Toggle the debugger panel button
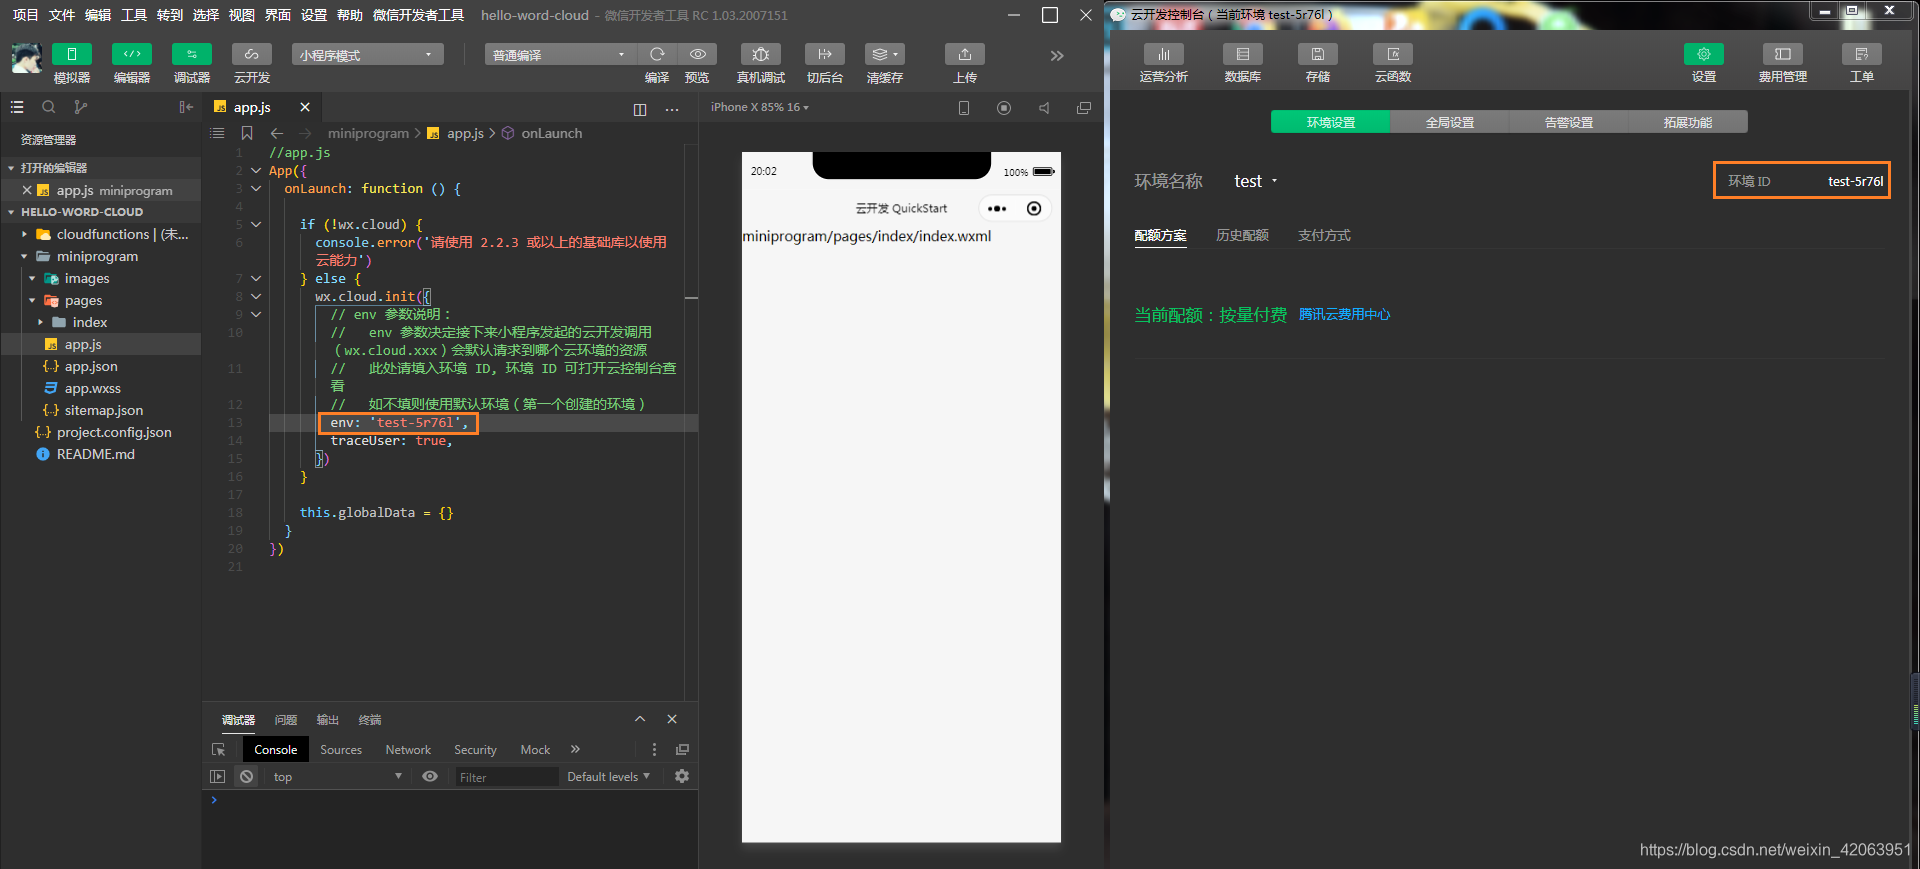 (x=192, y=54)
